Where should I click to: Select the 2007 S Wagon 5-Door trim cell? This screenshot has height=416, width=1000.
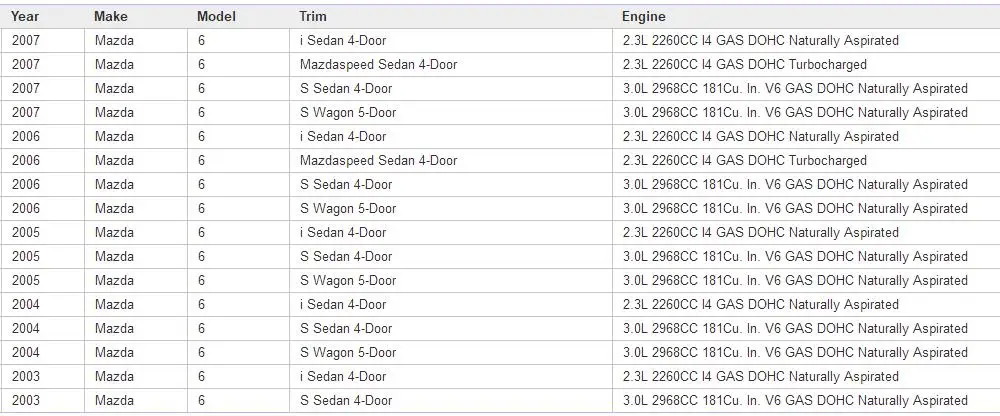click(450, 113)
